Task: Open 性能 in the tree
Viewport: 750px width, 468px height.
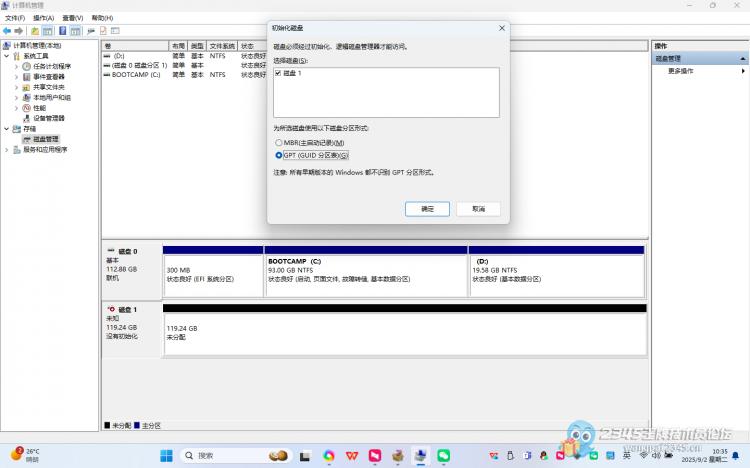Action: click(x=40, y=108)
